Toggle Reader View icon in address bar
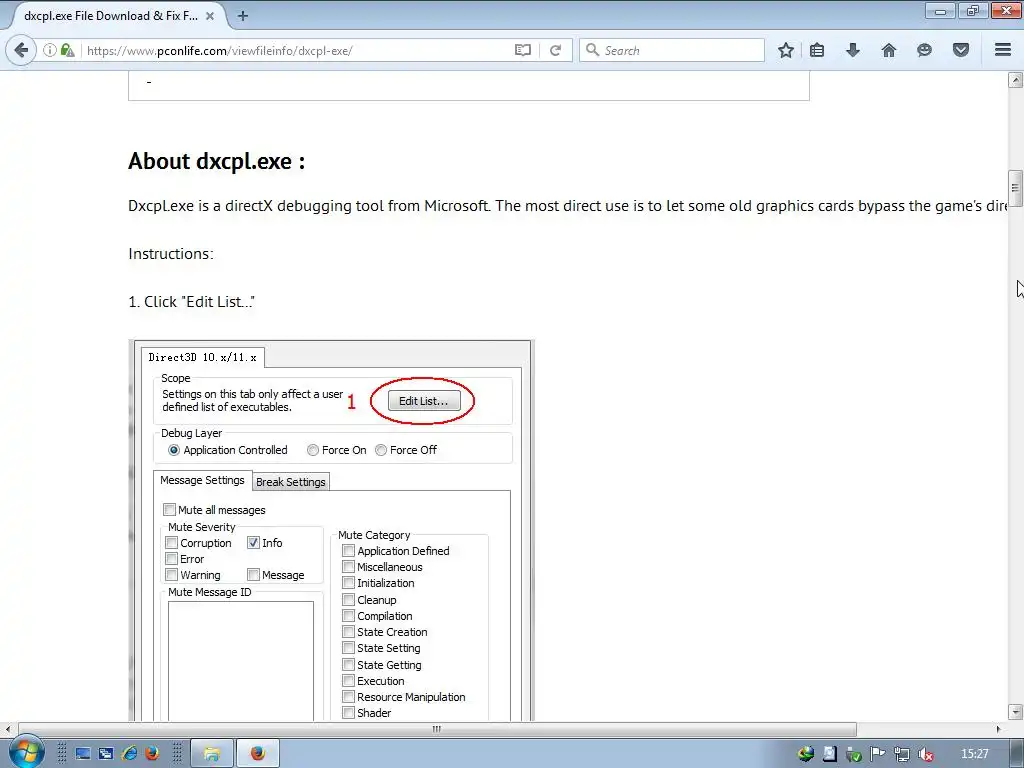Screen dimensions: 1024x768 point(523,50)
